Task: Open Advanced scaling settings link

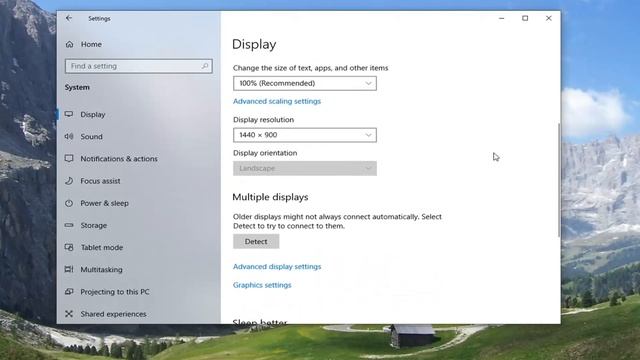Action: coord(277,101)
